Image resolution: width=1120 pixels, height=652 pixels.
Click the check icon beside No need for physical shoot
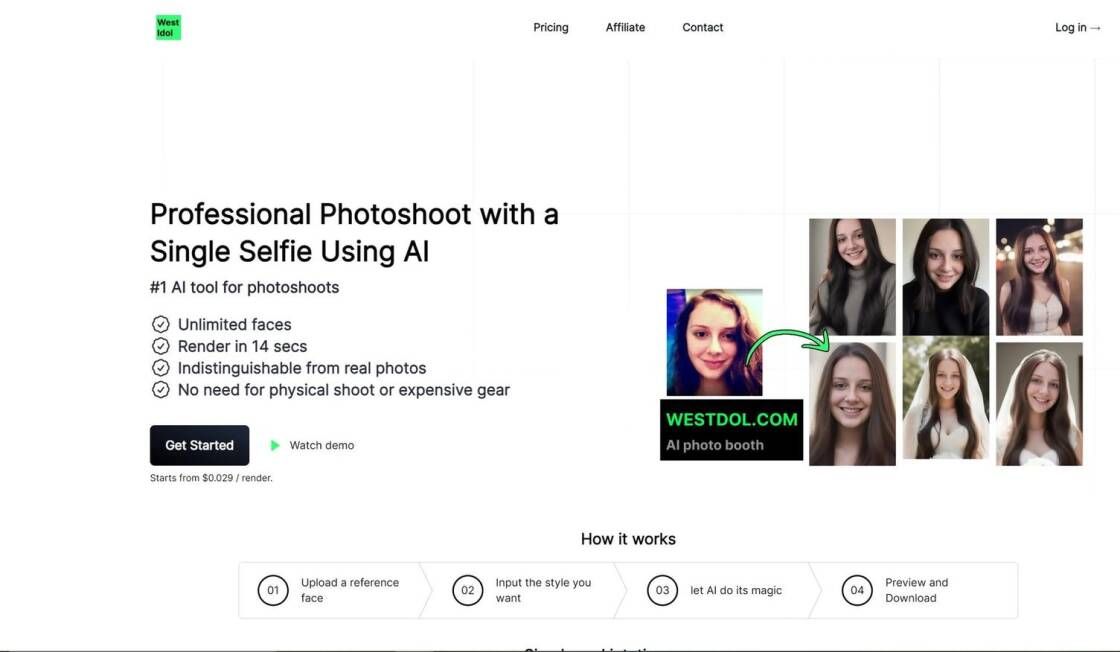coord(161,390)
